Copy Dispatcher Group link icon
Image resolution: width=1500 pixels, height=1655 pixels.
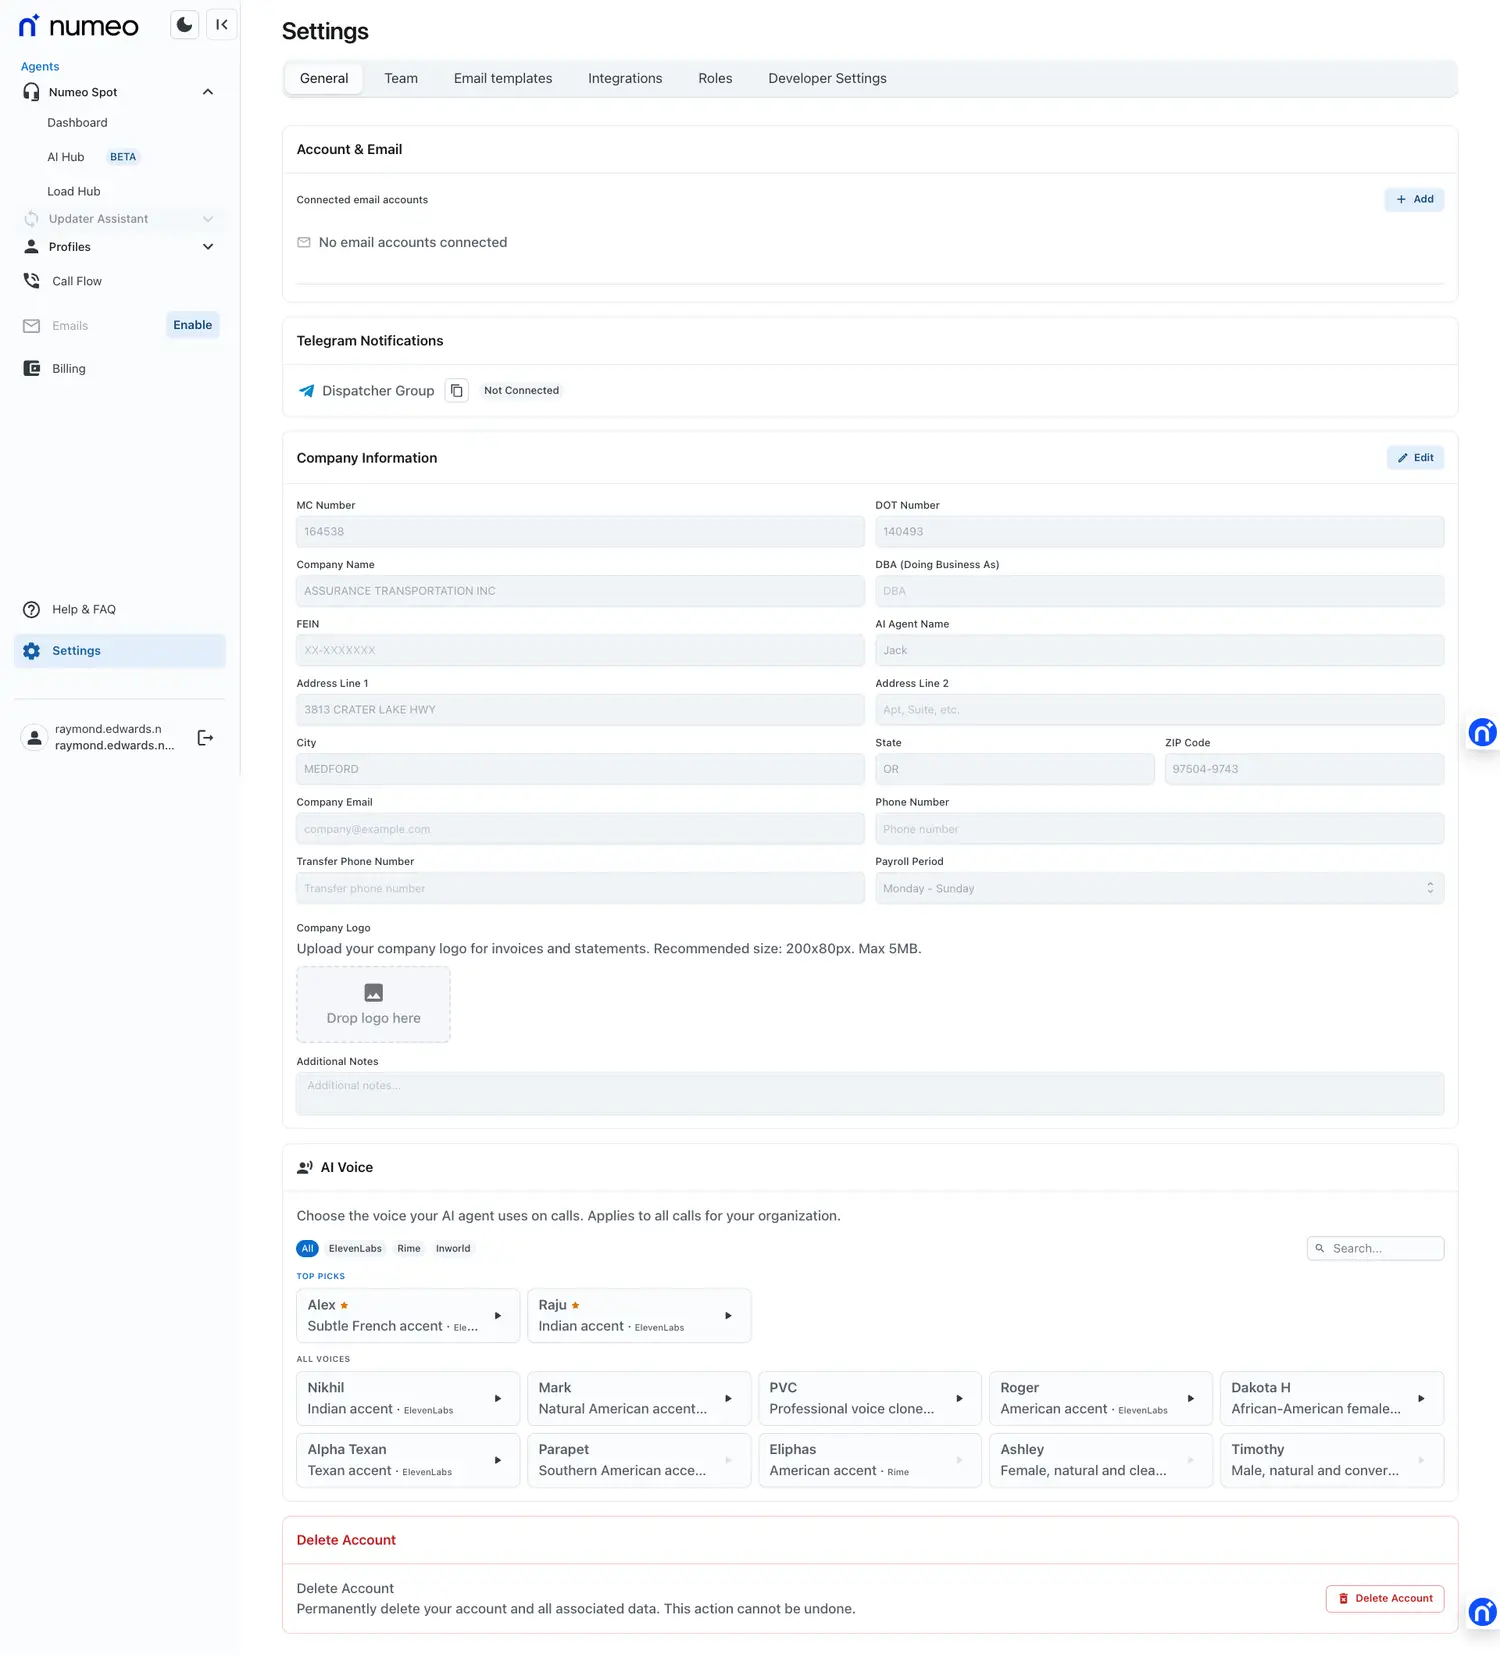pos(456,391)
